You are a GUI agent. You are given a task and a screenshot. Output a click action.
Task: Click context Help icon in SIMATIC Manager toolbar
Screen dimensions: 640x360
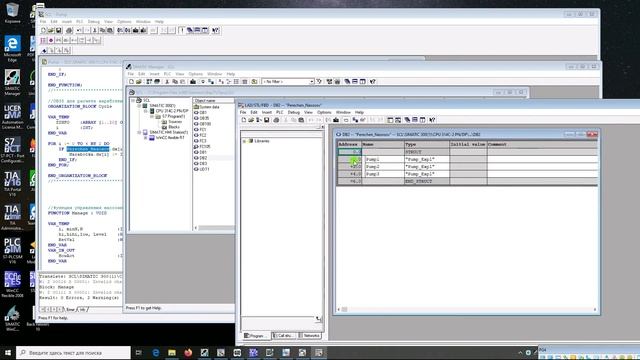point(373,82)
